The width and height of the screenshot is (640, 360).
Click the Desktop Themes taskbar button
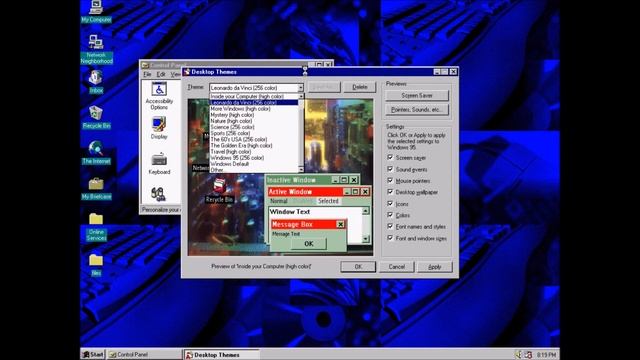[222, 354]
